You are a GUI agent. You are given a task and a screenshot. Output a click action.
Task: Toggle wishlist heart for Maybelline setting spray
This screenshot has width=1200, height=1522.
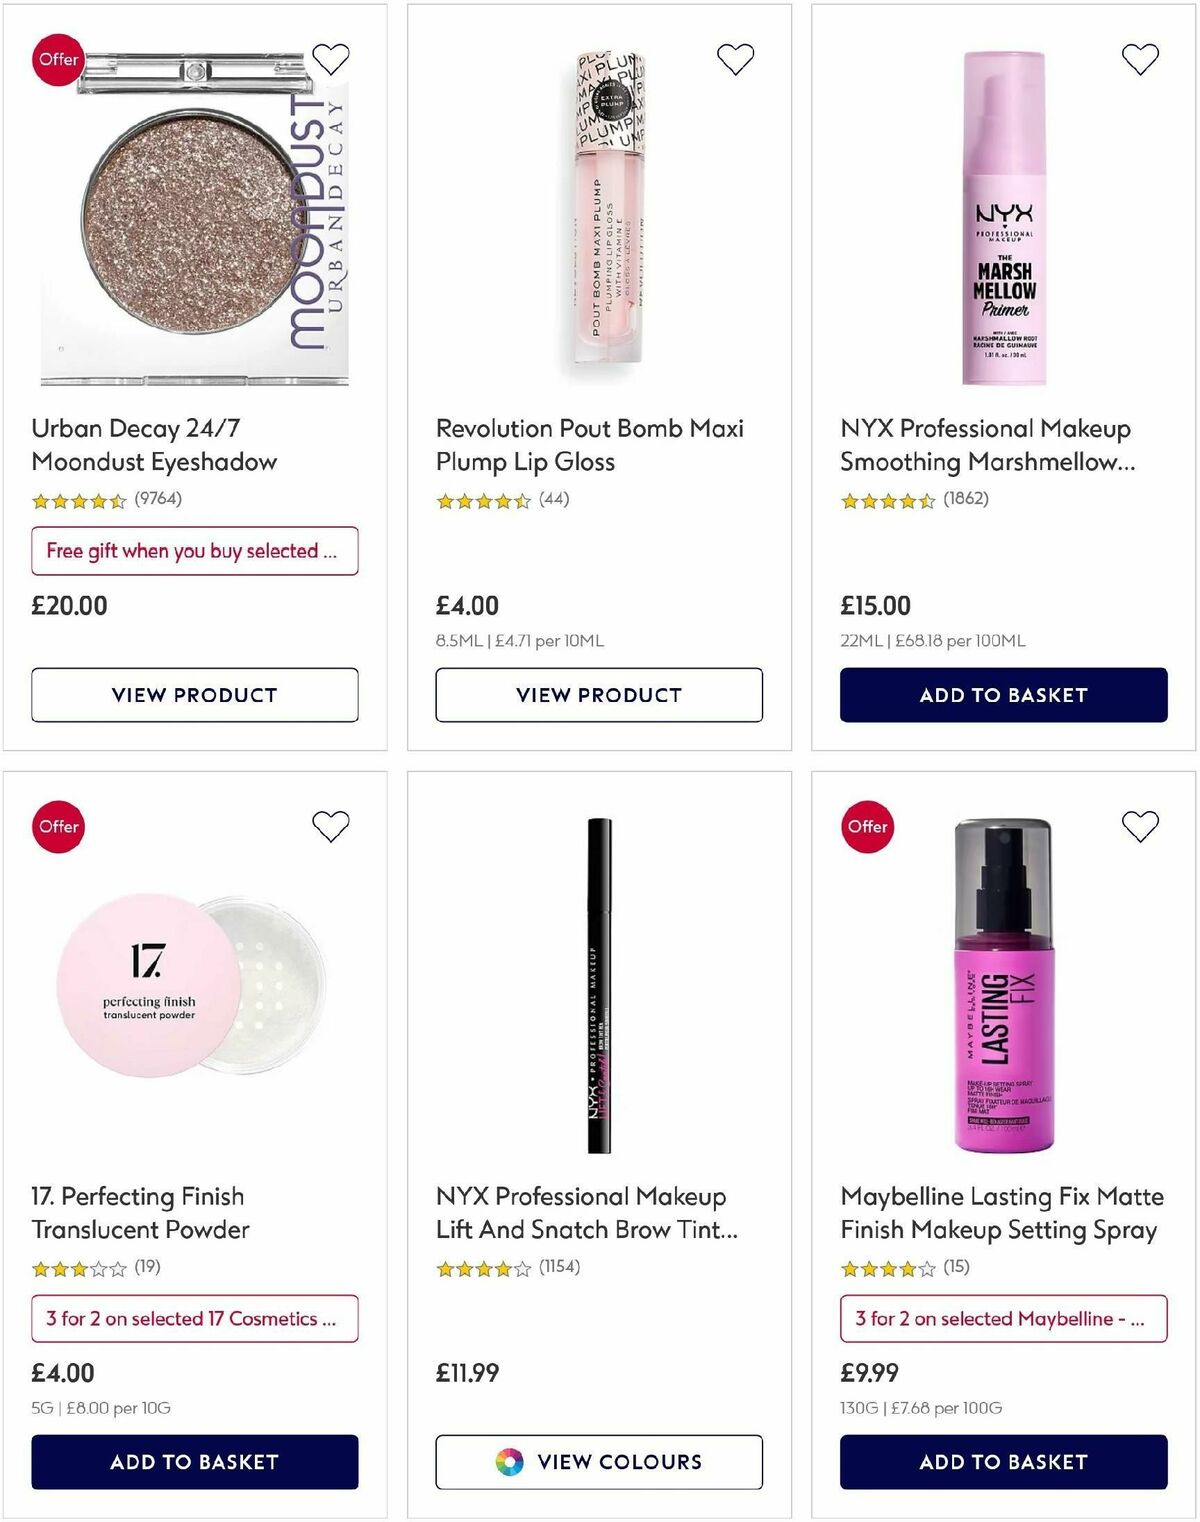click(x=1140, y=826)
